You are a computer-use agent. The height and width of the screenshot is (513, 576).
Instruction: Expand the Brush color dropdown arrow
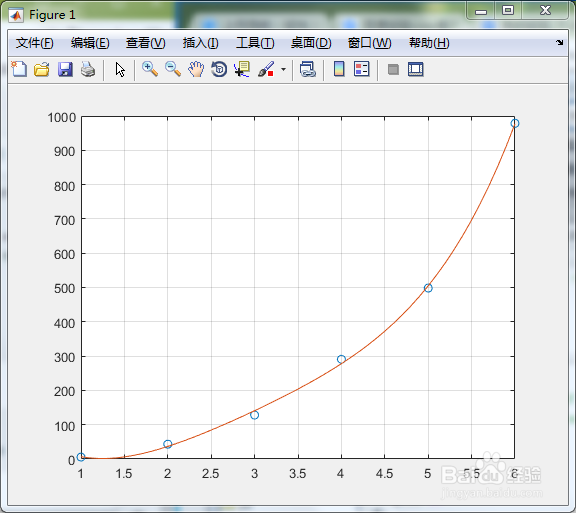[x=283, y=69]
